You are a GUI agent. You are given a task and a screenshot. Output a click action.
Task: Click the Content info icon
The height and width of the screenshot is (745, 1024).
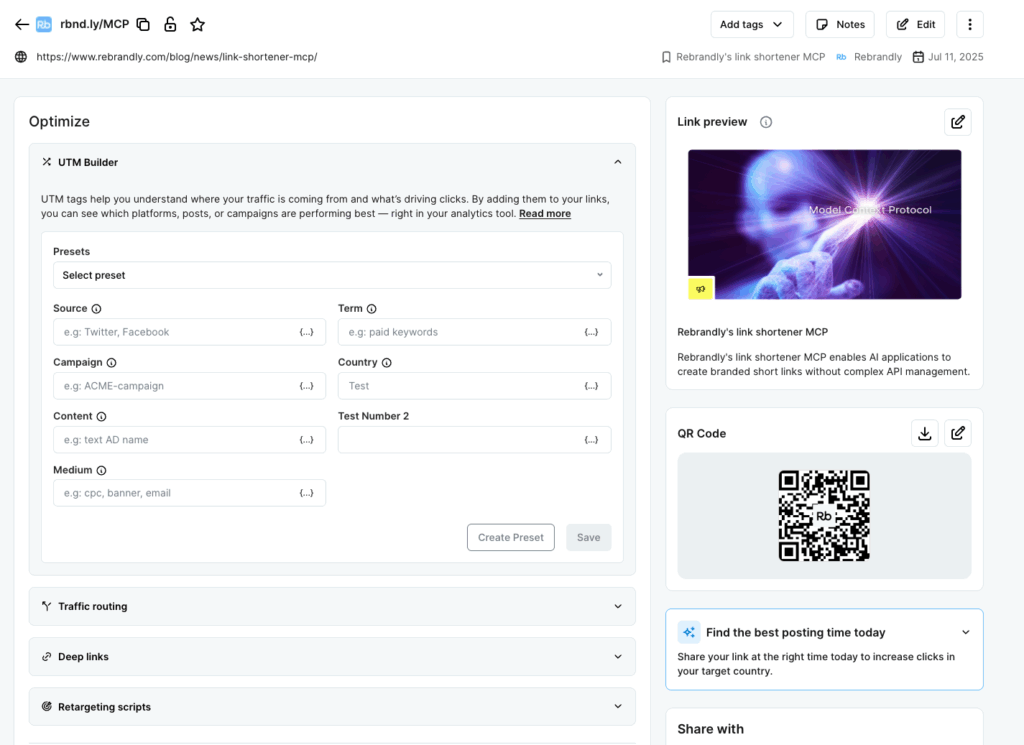click(x=101, y=417)
